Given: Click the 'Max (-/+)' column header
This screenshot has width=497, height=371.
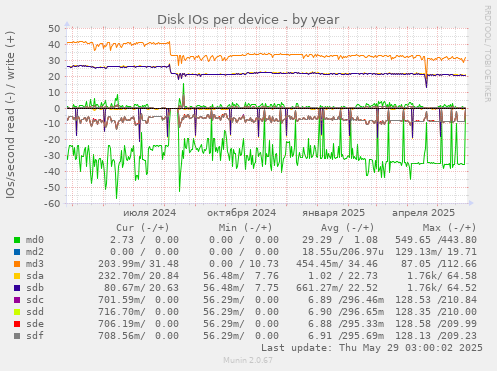Looking at the screenshot, I should coord(449,228).
